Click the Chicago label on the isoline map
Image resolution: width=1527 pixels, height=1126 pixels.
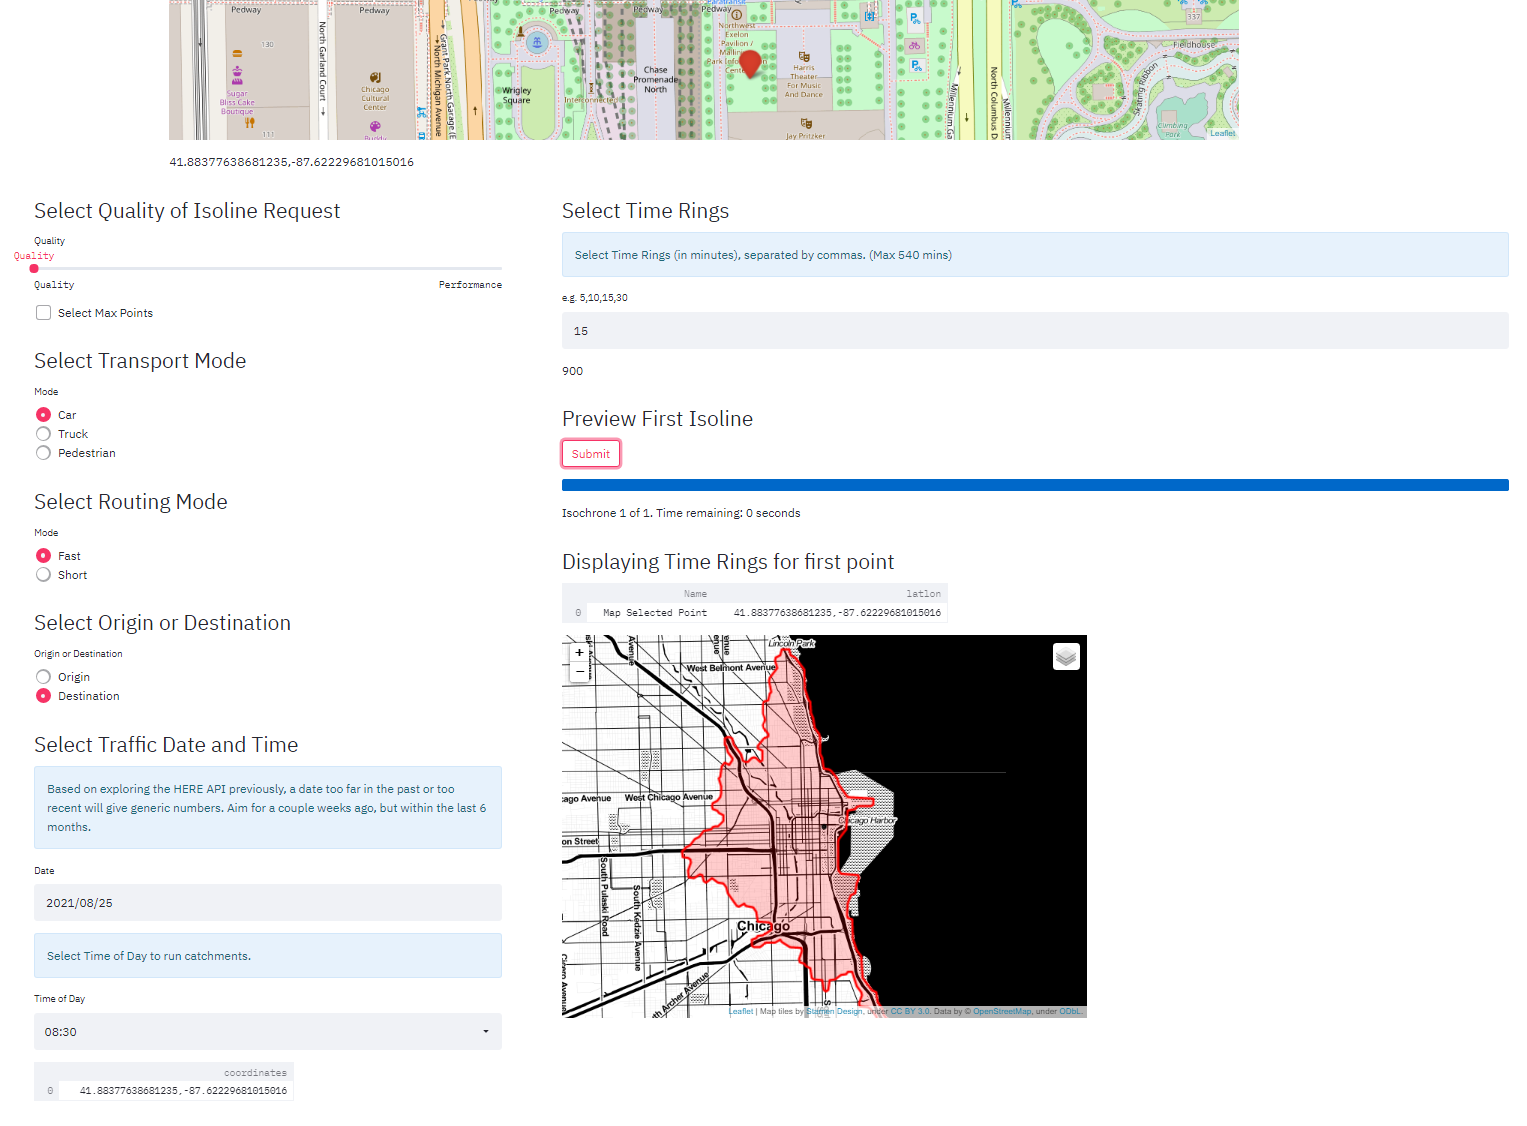click(763, 926)
